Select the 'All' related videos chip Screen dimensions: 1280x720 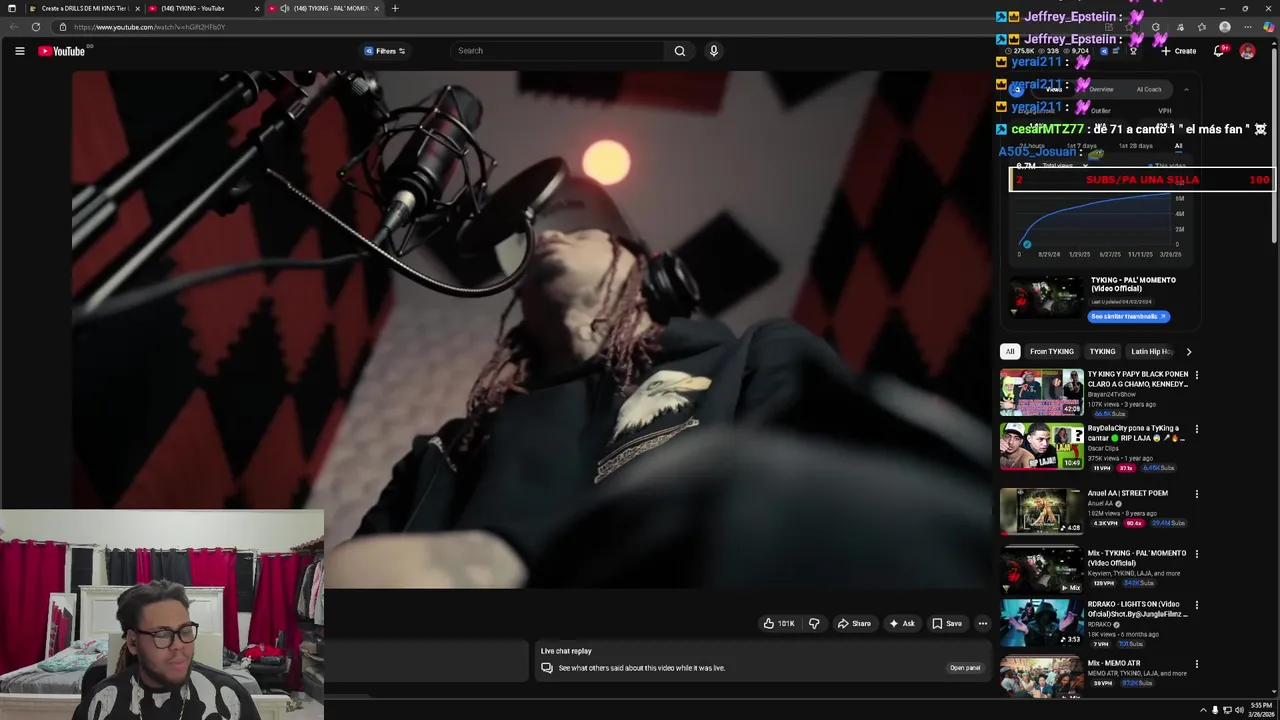[1010, 351]
